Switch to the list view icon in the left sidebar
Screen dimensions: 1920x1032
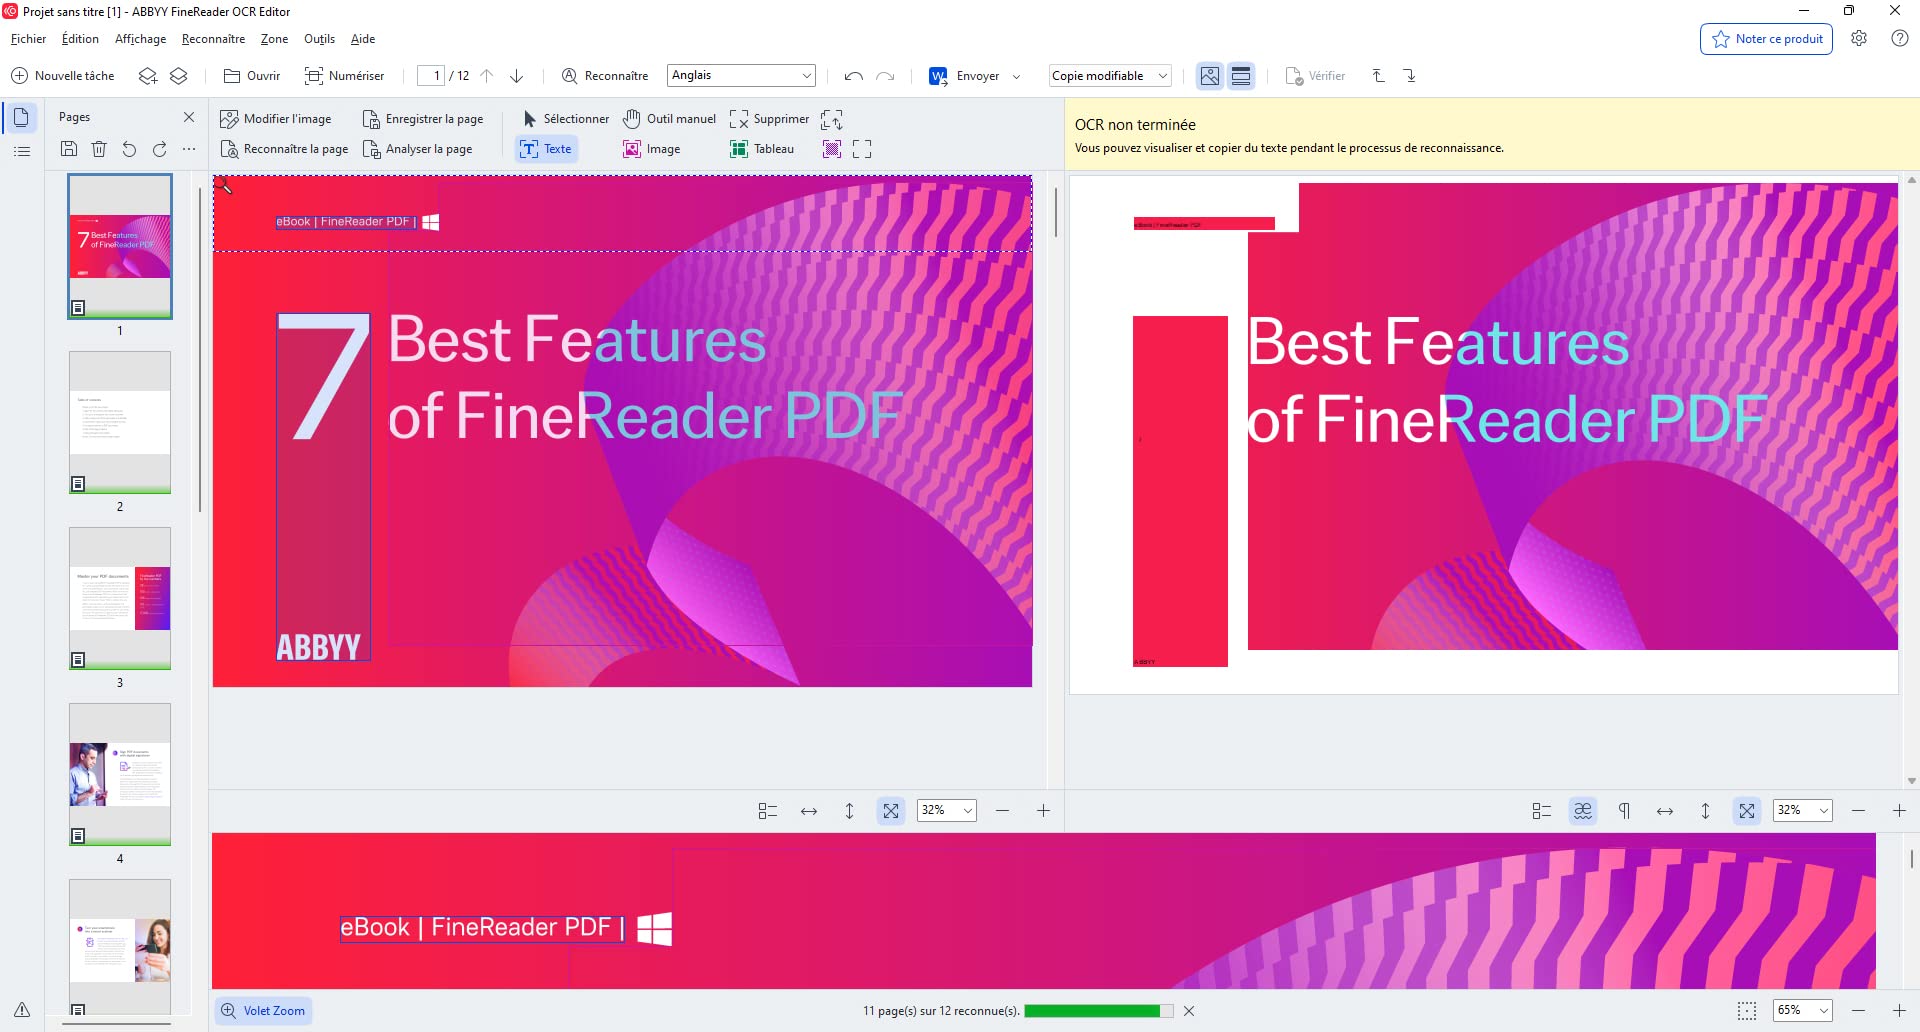pos(22,152)
